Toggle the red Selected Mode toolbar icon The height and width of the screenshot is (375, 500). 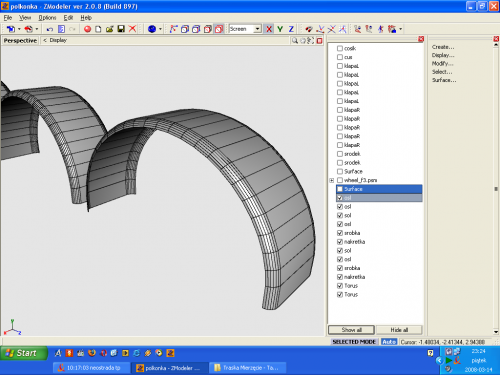[x=219, y=29]
